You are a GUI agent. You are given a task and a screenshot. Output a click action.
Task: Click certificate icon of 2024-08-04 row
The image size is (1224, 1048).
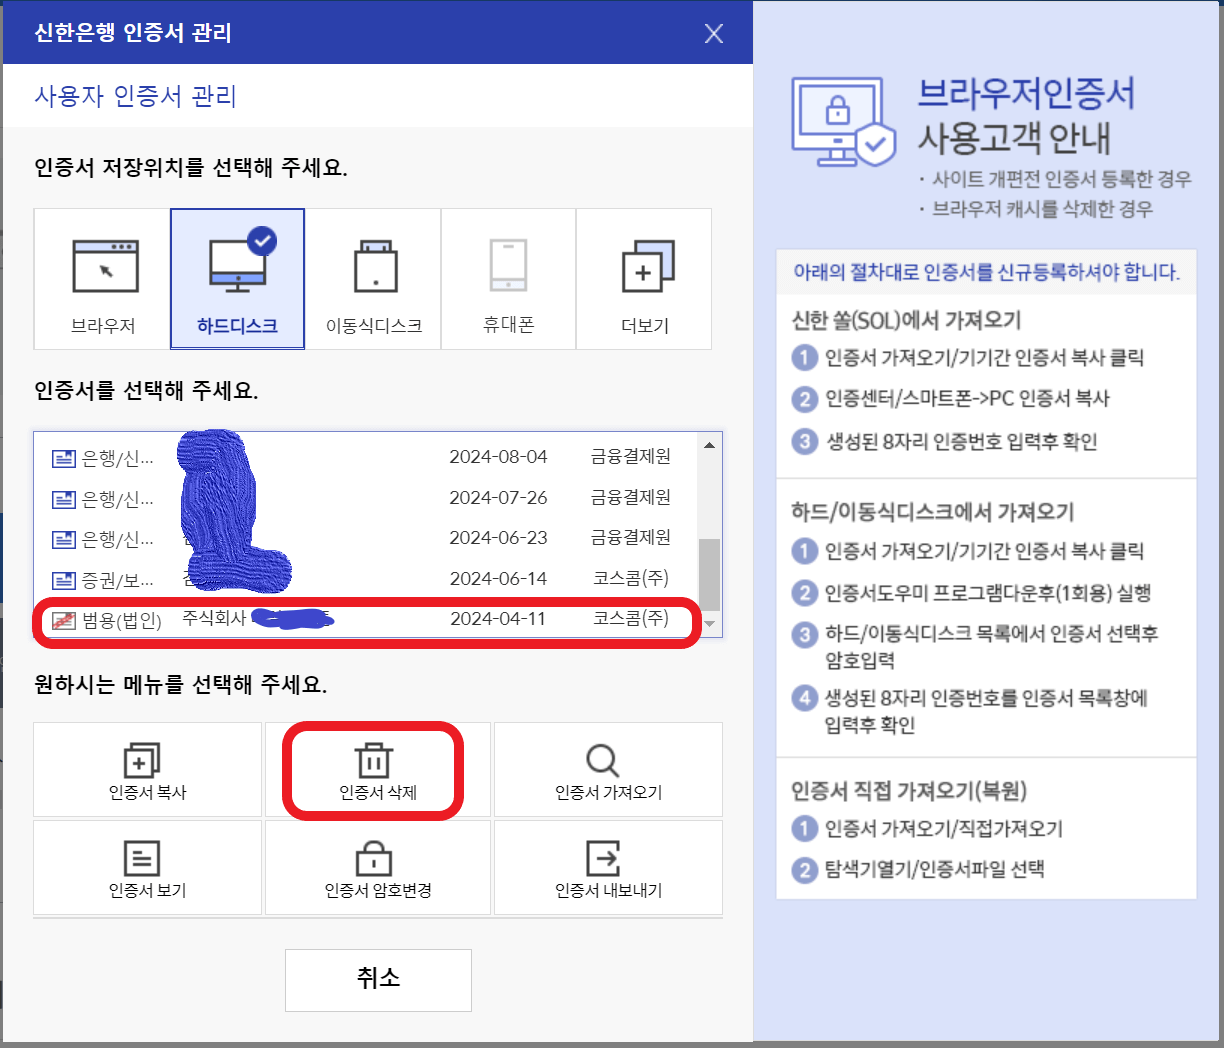pos(63,458)
